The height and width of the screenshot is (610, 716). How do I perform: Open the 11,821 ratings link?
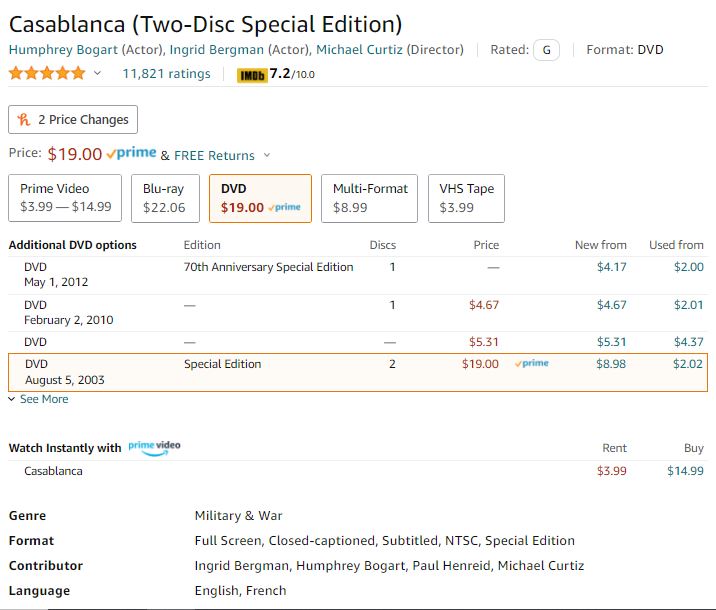click(166, 74)
